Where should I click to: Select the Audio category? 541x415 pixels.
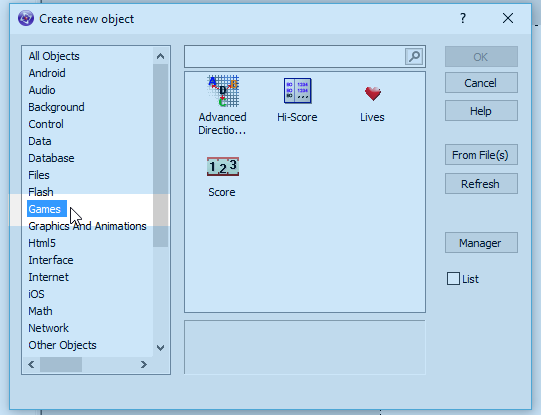click(42, 90)
